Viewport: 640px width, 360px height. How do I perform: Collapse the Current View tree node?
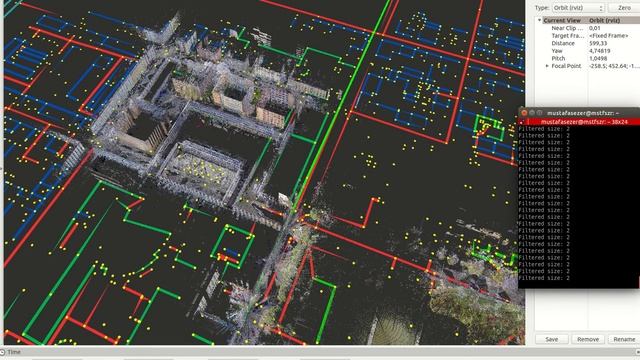(x=540, y=20)
